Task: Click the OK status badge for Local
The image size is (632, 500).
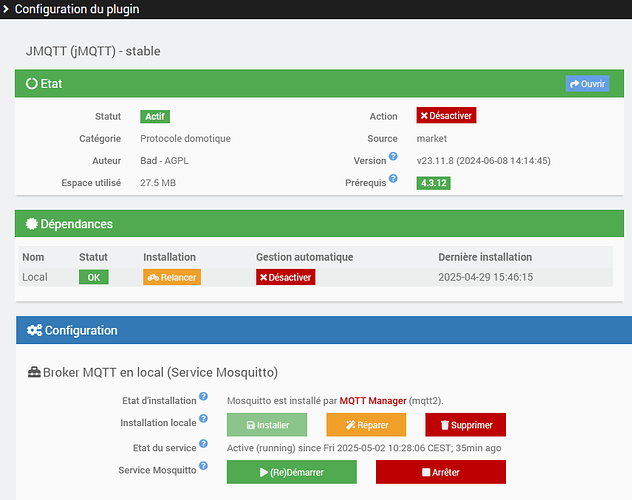Action: point(94,277)
